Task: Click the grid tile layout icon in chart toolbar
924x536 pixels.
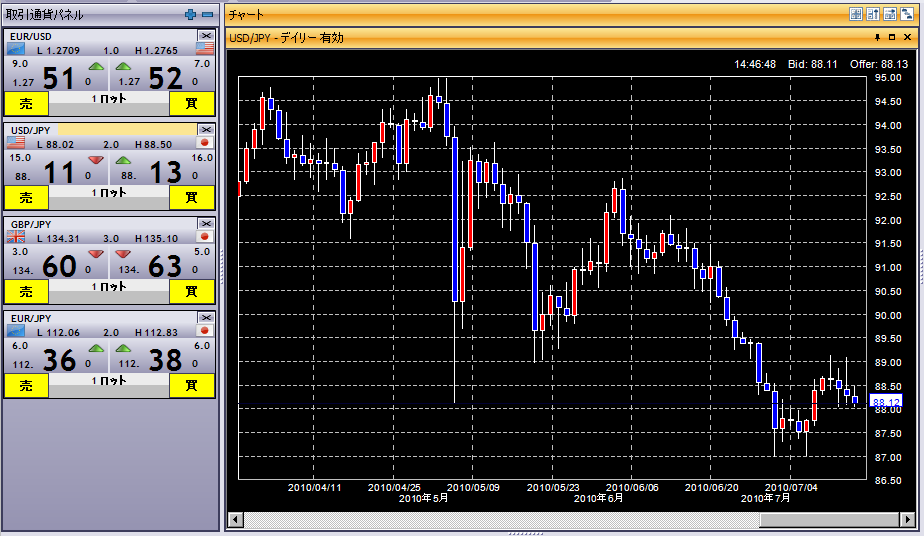Action: click(x=856, y=14)
